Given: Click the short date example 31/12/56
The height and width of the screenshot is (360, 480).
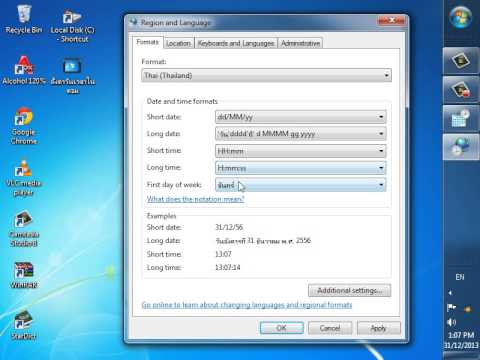Looking at the screenshot, I should click(x=229, y=227).
